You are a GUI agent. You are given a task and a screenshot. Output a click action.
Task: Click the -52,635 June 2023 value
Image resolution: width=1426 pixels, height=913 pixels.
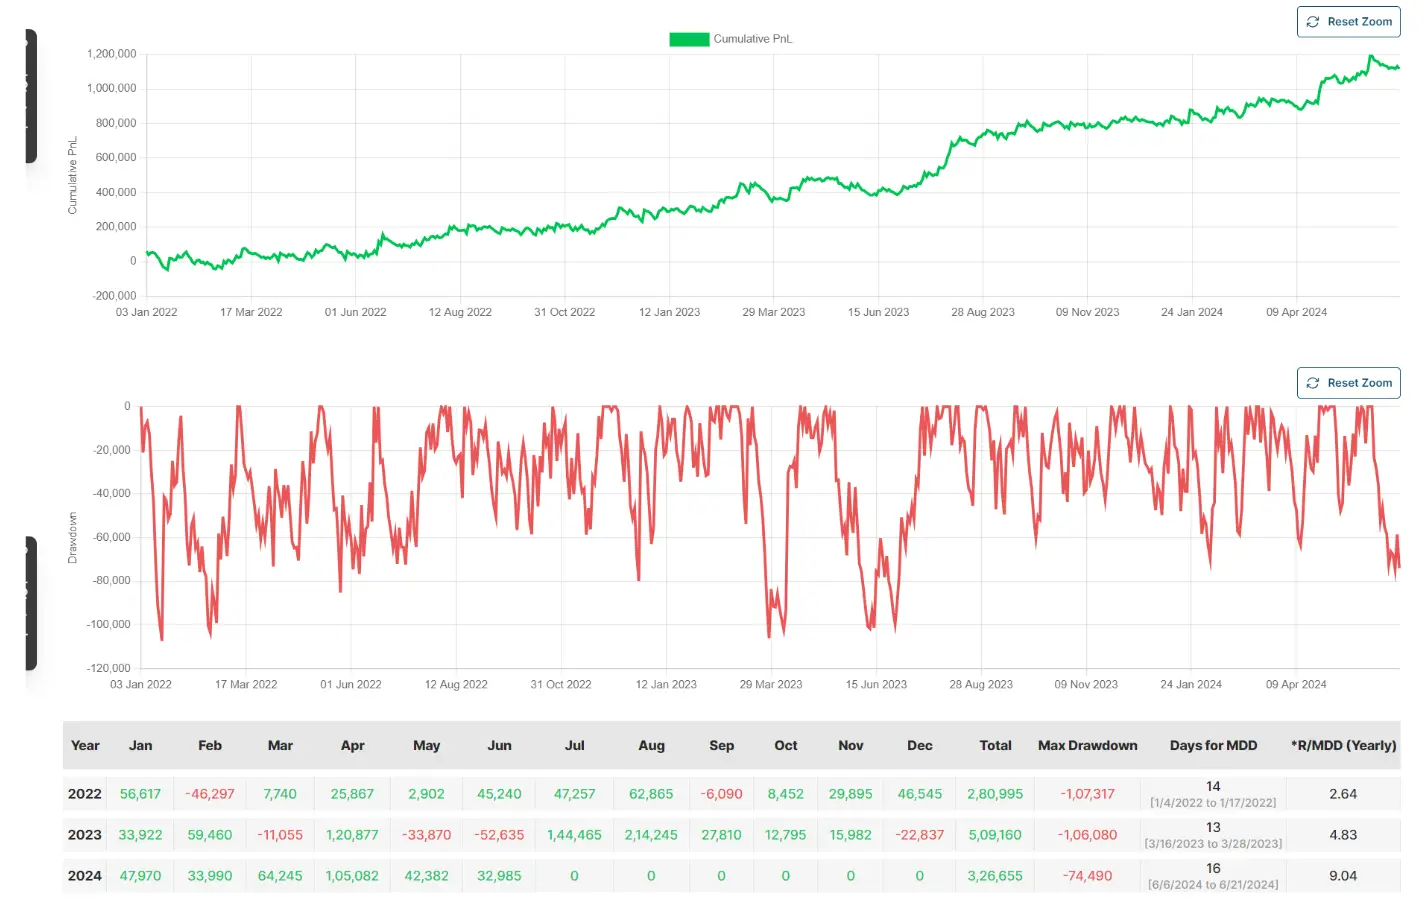click(499, 835)
